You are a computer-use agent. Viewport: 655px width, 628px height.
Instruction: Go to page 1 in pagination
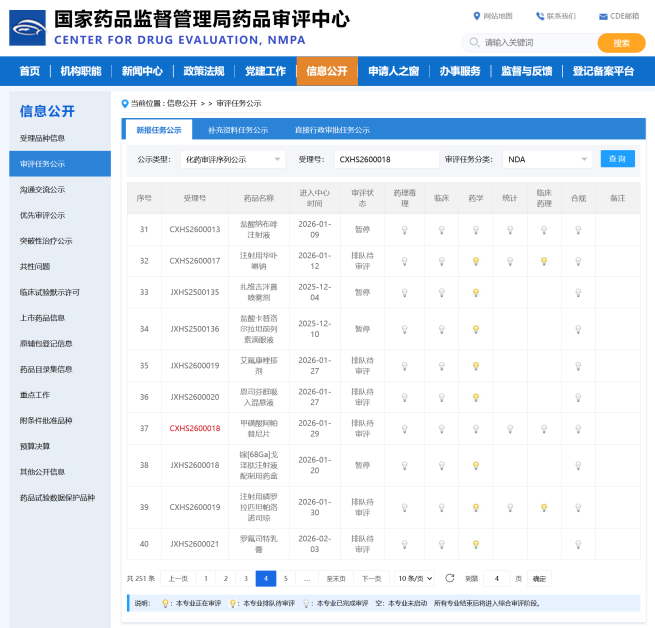click(206, 578)
